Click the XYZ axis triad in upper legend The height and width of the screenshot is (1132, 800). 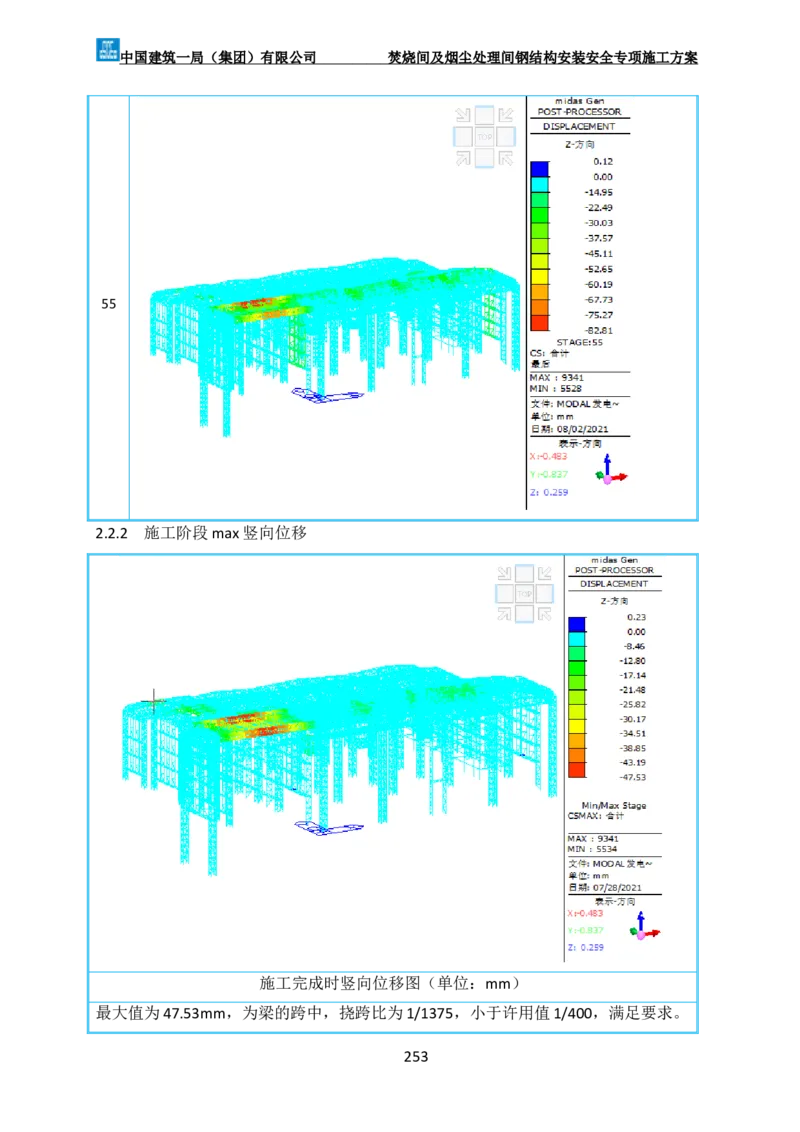[609, 470]
